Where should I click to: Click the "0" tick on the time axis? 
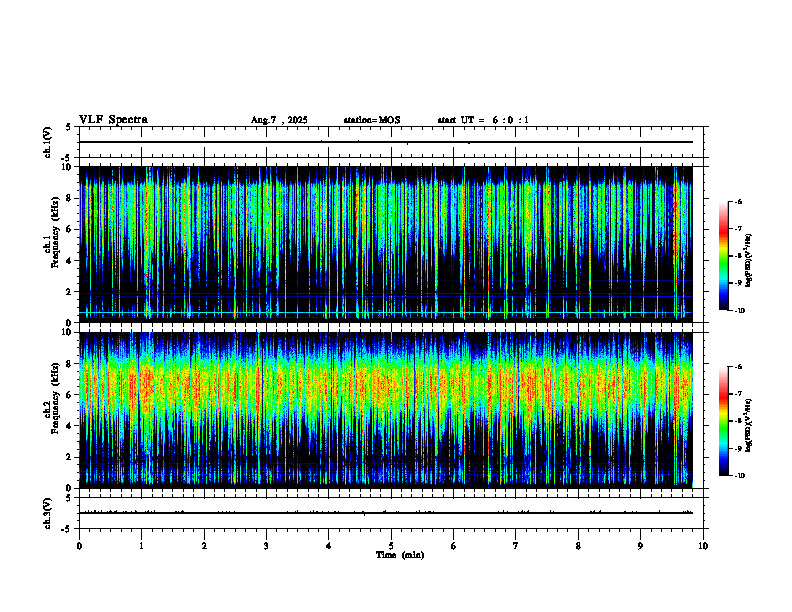(79, 546)
